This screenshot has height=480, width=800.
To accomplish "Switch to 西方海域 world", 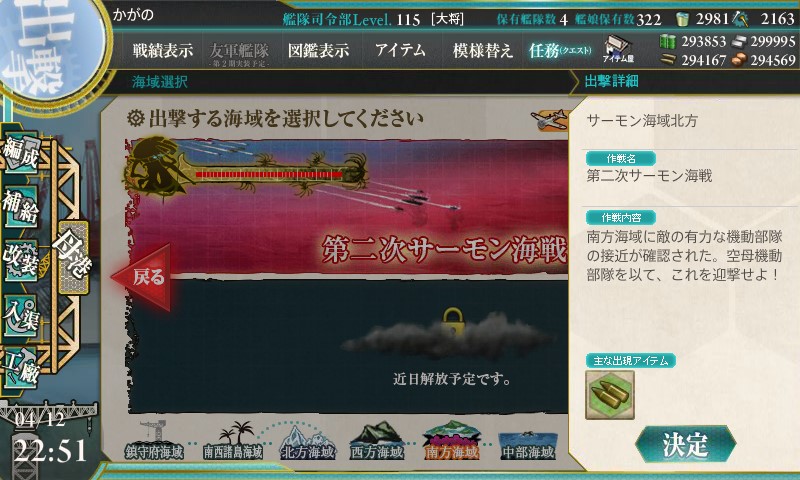I will 377,441.
